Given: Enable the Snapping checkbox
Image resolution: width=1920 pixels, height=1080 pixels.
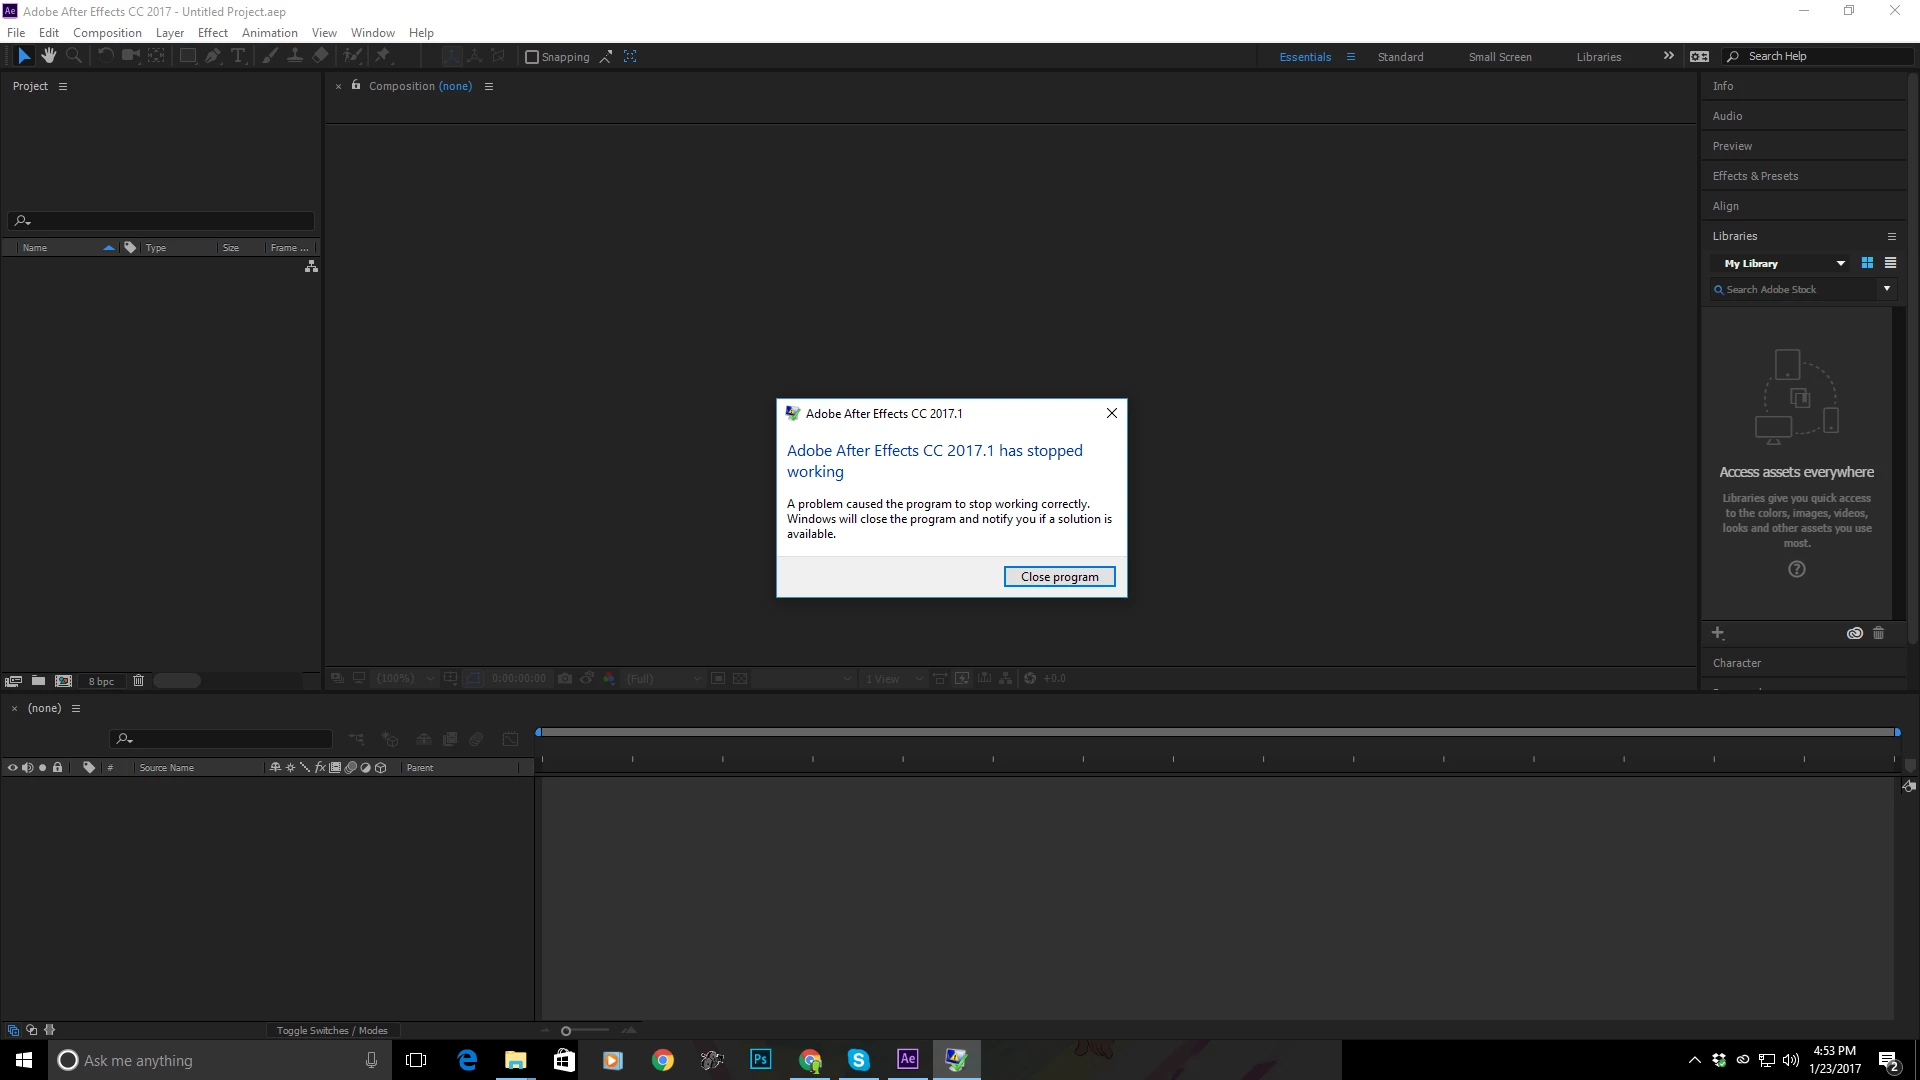Looking at the screenshot, I should pos(532,57).
